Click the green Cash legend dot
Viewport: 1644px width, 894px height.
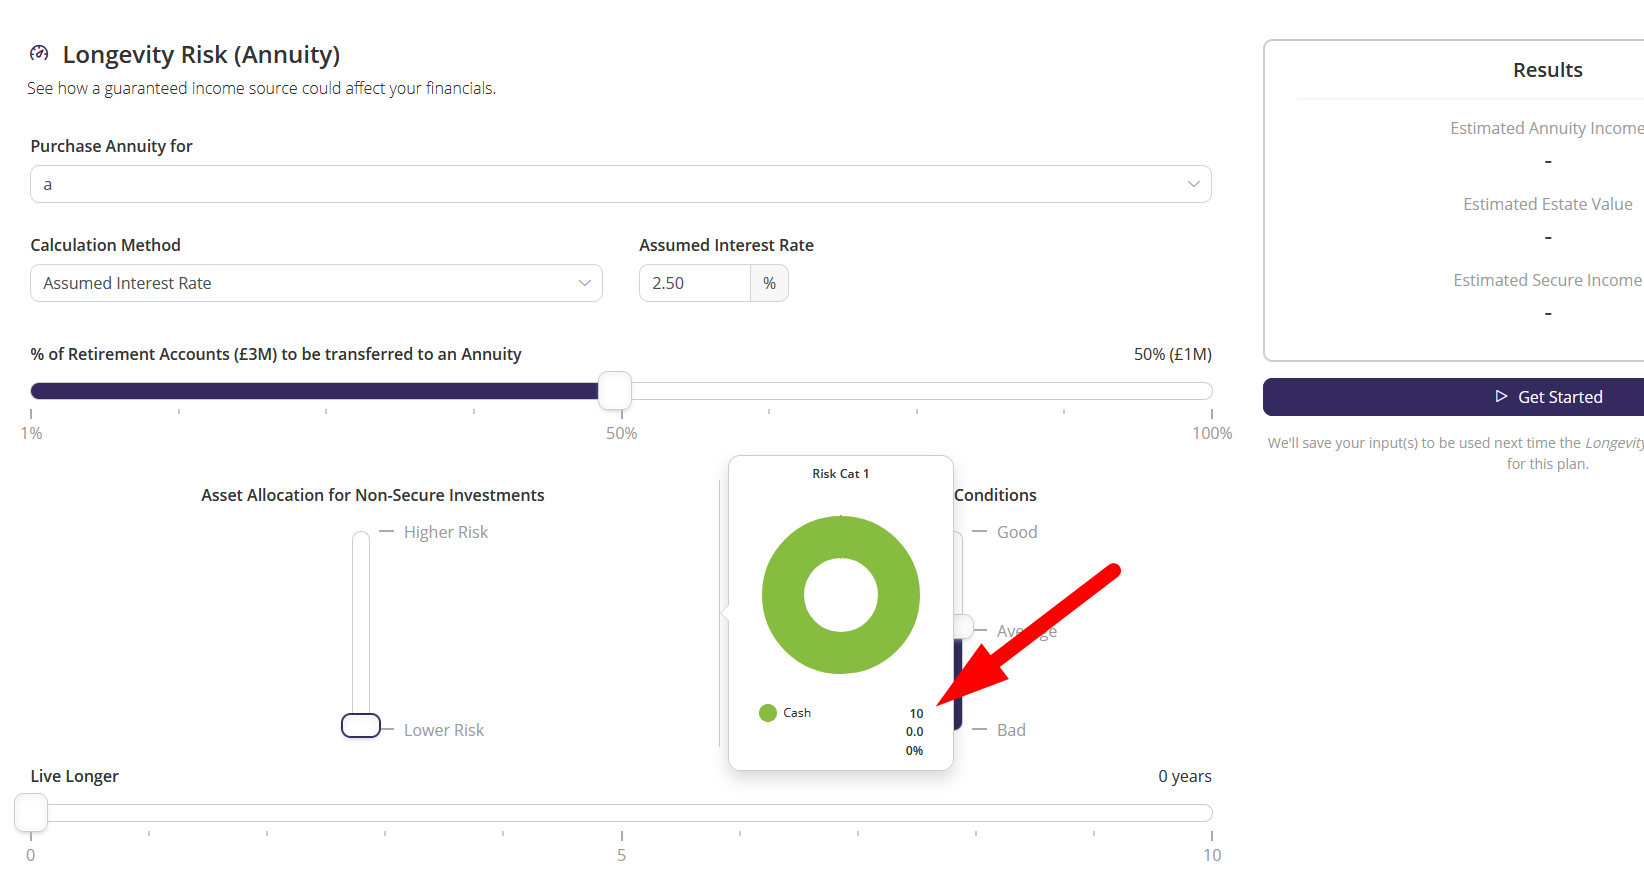768,713
